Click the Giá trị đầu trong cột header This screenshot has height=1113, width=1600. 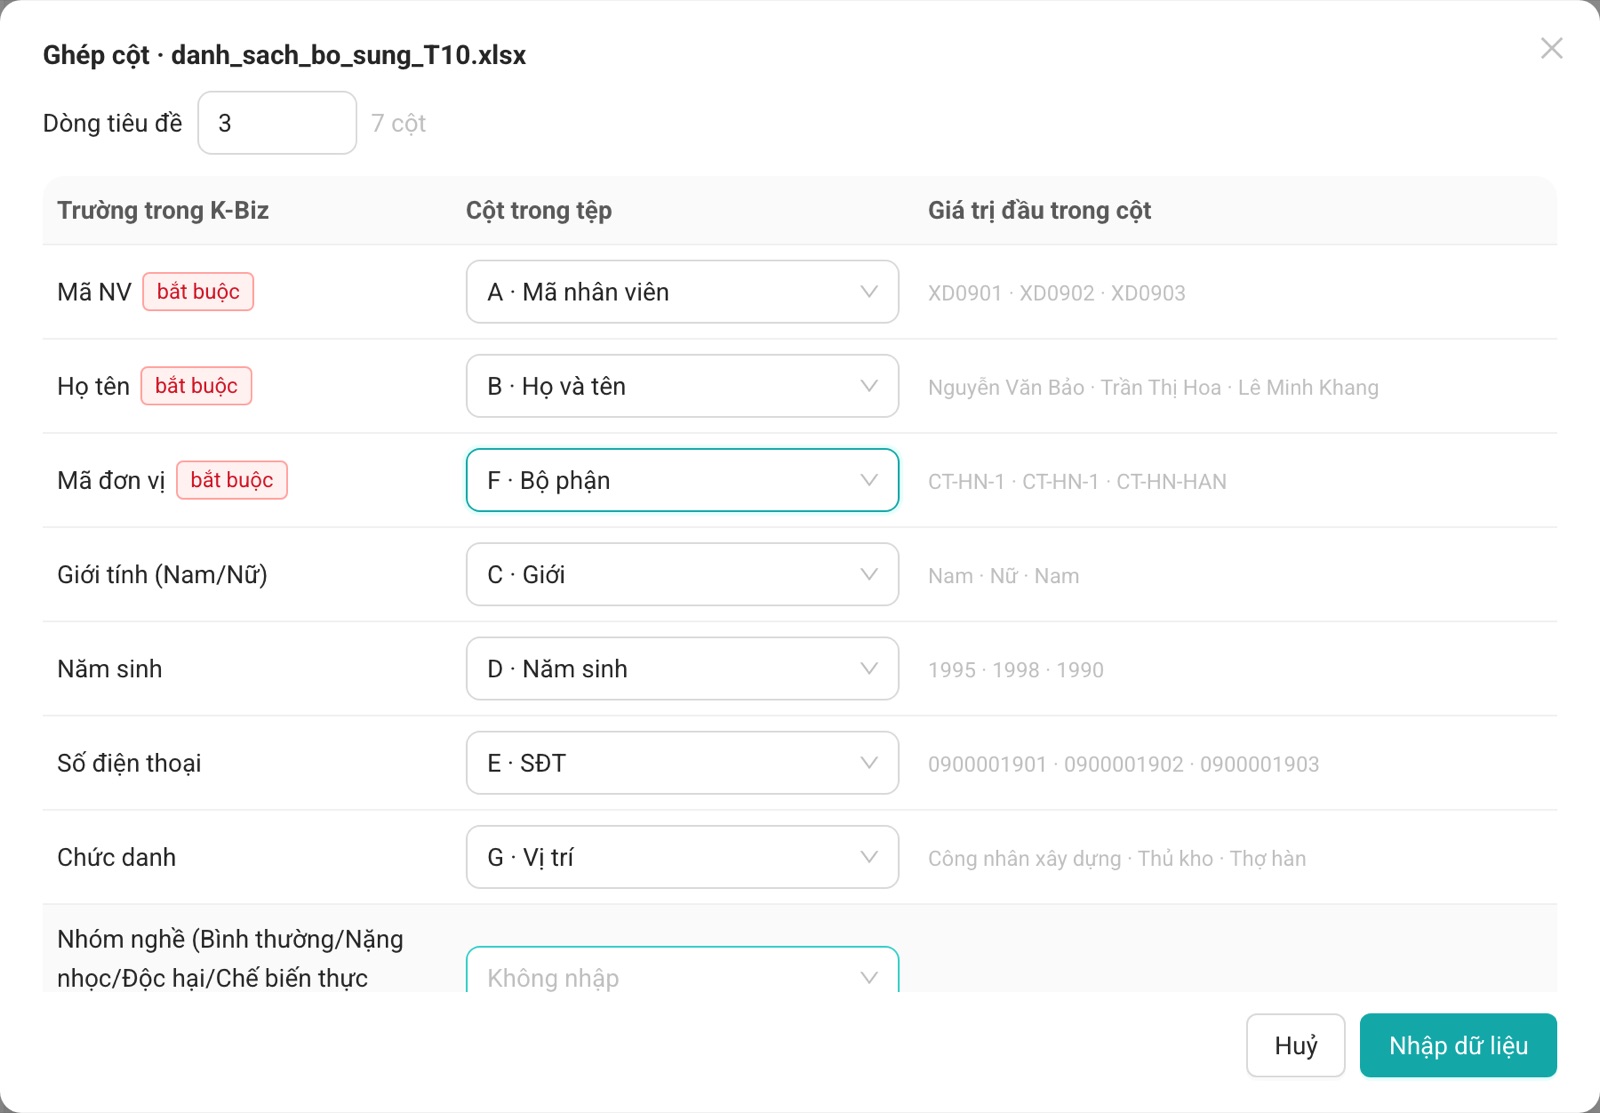coord(1039,210)
